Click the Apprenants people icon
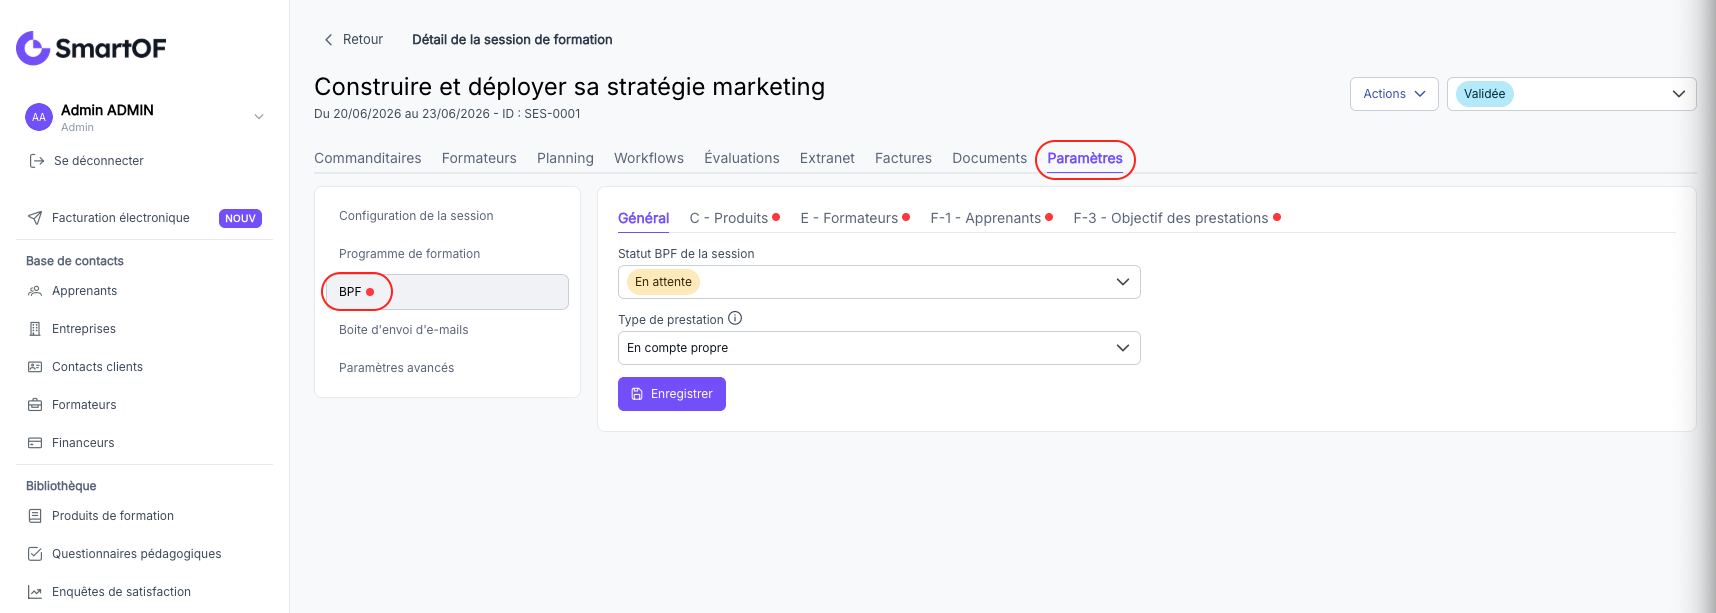 tap(35, 291)
